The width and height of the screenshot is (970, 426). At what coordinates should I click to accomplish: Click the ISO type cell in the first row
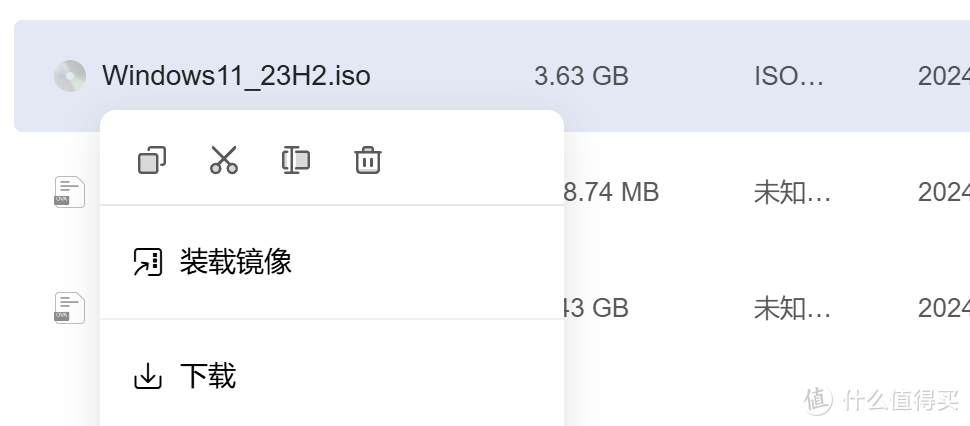point(789,76)
